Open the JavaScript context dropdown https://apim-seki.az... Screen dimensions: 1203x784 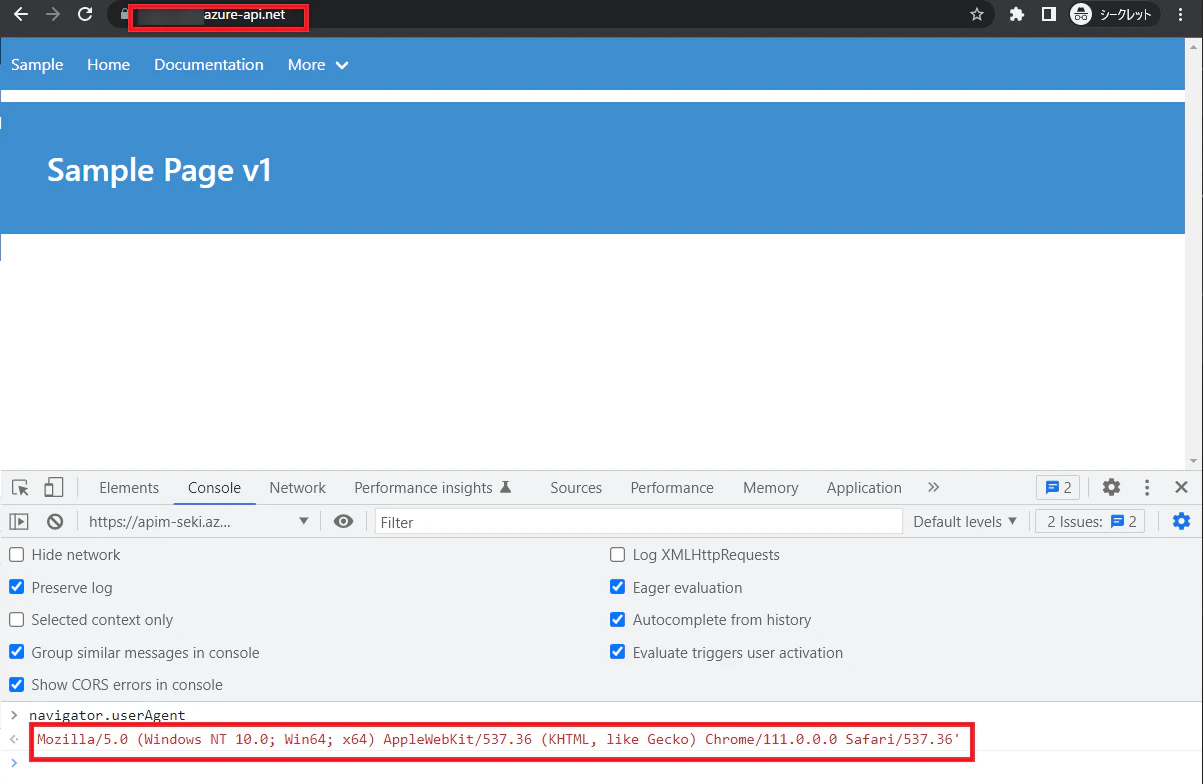tap(197, 522)
